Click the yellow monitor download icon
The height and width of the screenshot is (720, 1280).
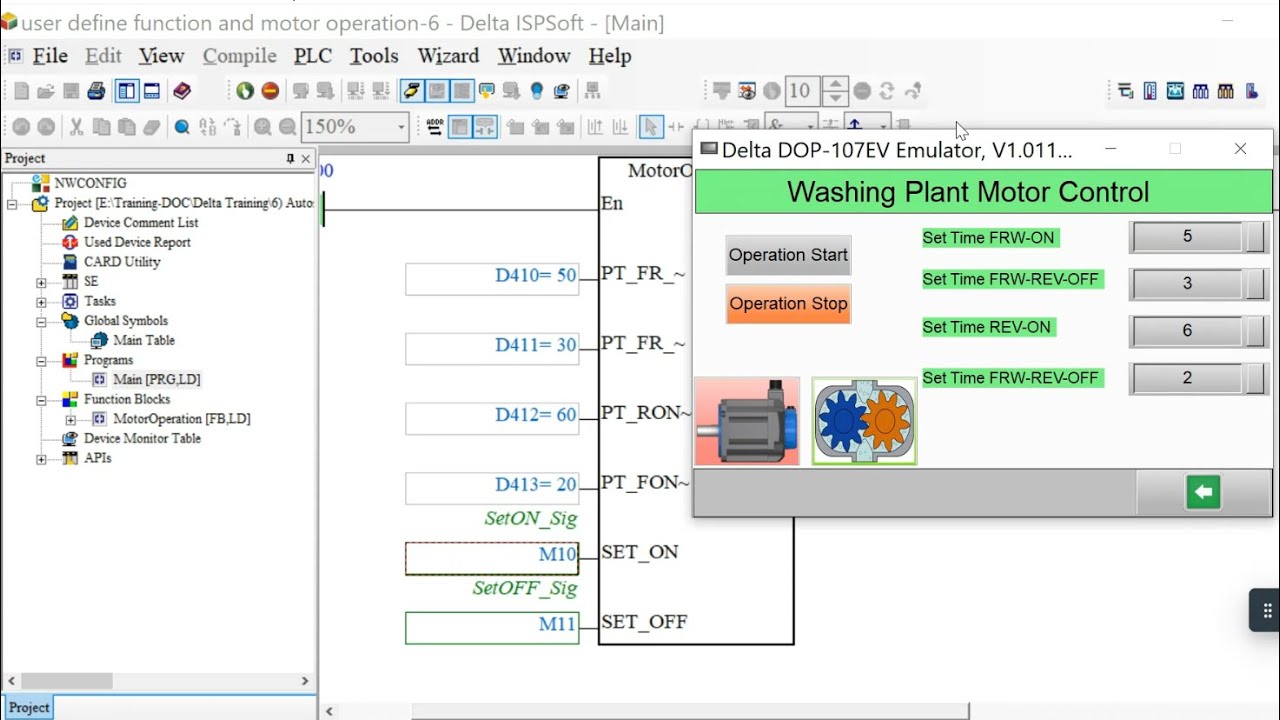[487, 91]
